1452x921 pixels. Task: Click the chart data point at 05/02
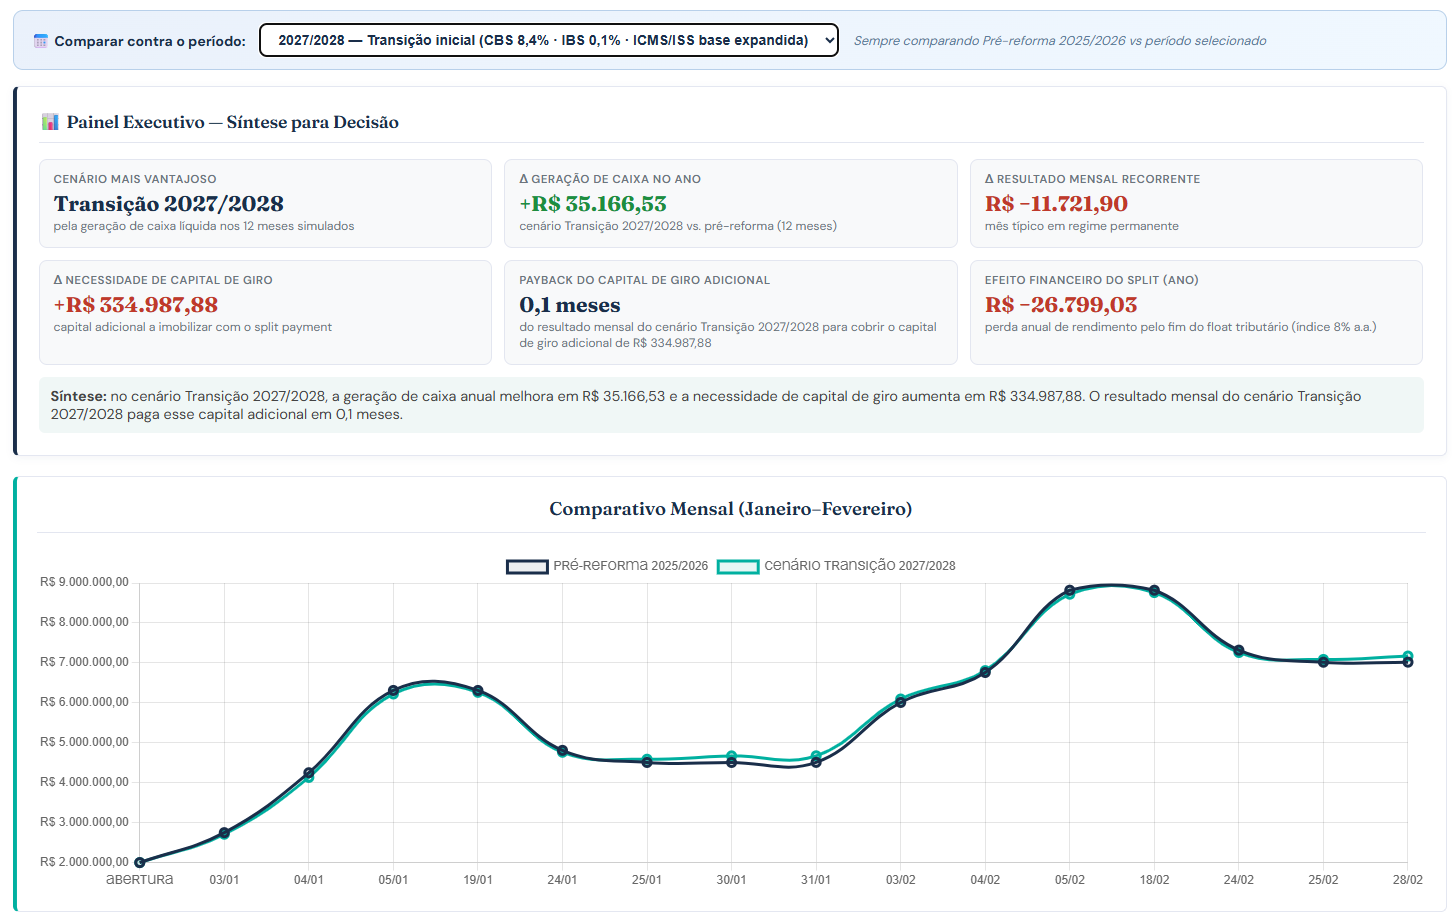click(1070, 592)
